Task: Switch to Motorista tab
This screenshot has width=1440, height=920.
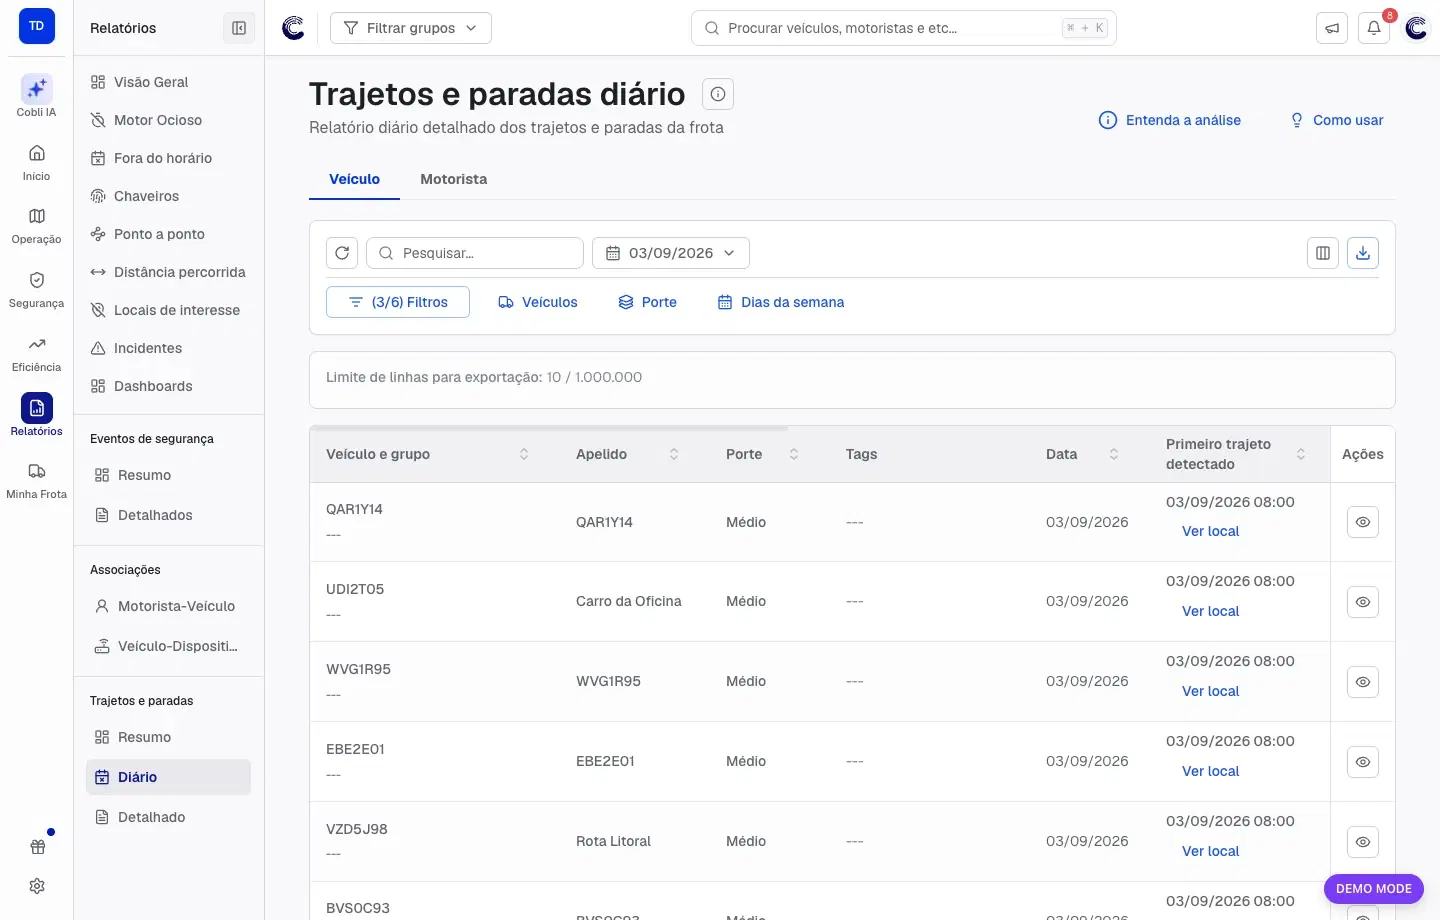Action: coord(454,179)
